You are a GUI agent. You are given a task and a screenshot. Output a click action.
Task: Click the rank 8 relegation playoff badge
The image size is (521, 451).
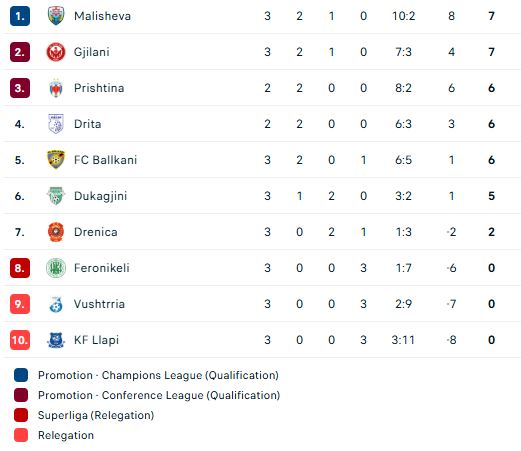click(20, 268)
